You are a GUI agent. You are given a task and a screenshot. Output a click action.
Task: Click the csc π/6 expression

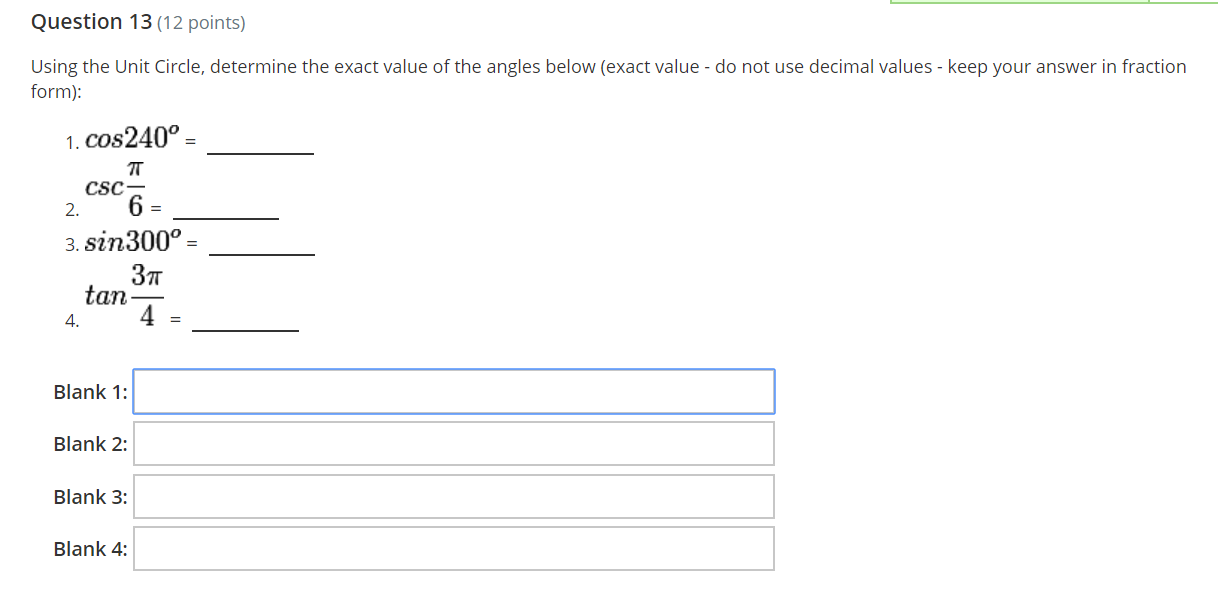(116, 189)
